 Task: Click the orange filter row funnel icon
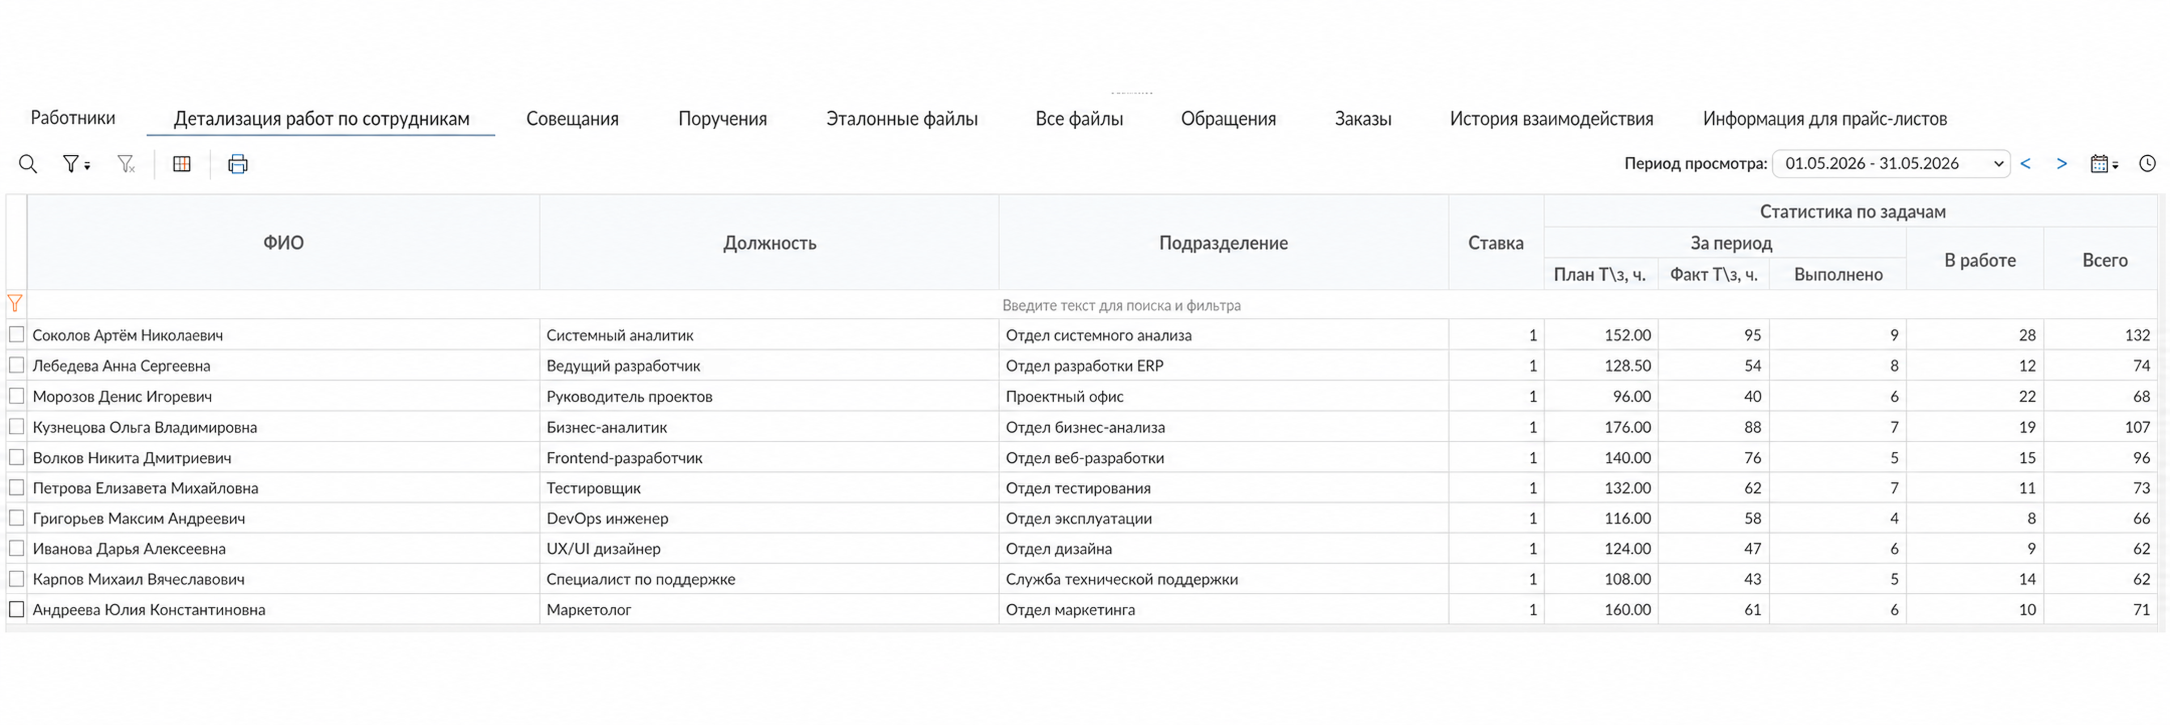click(15, 303)
